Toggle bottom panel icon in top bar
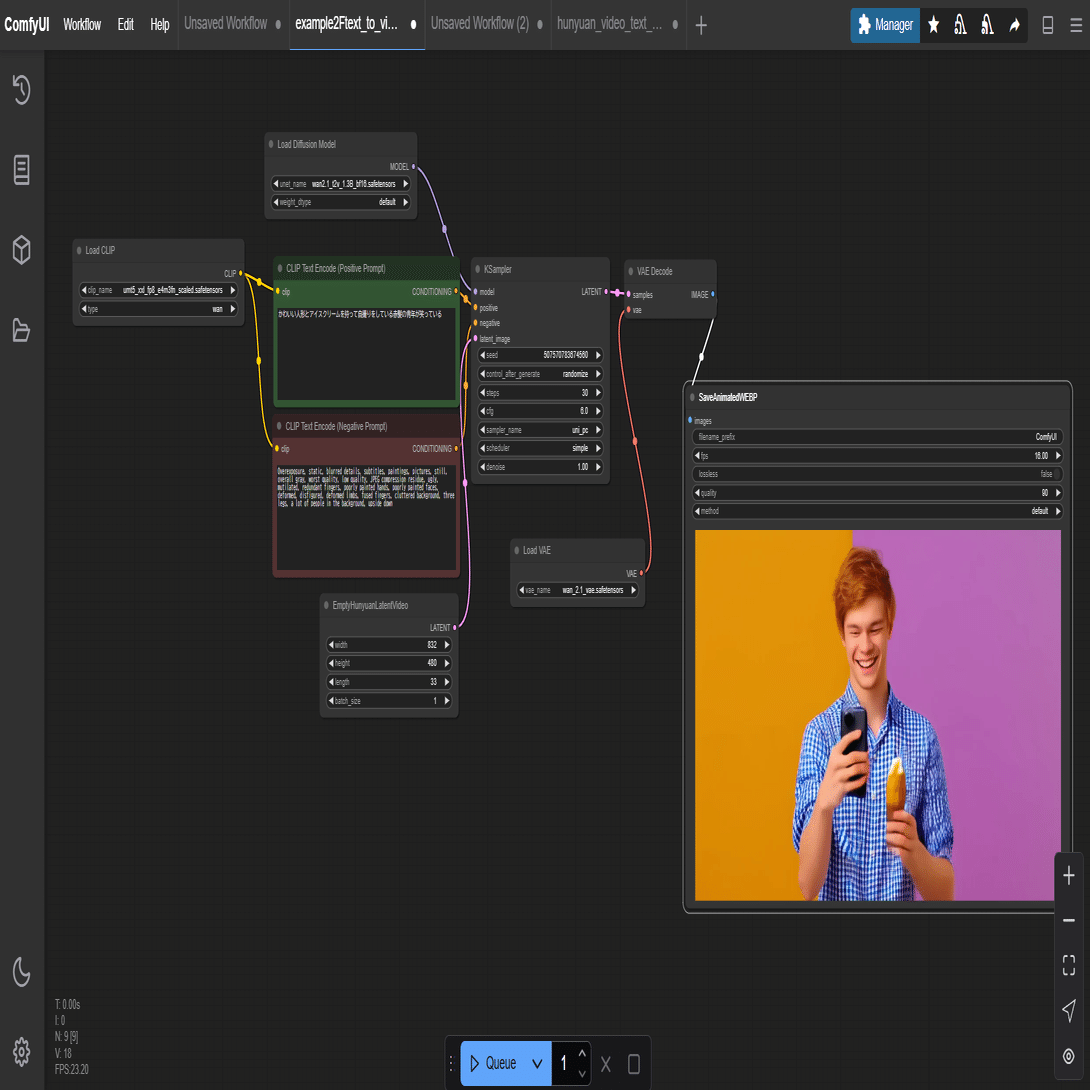The width and height of the screenshot is (1090, 1090). [x=1048, y=26]
